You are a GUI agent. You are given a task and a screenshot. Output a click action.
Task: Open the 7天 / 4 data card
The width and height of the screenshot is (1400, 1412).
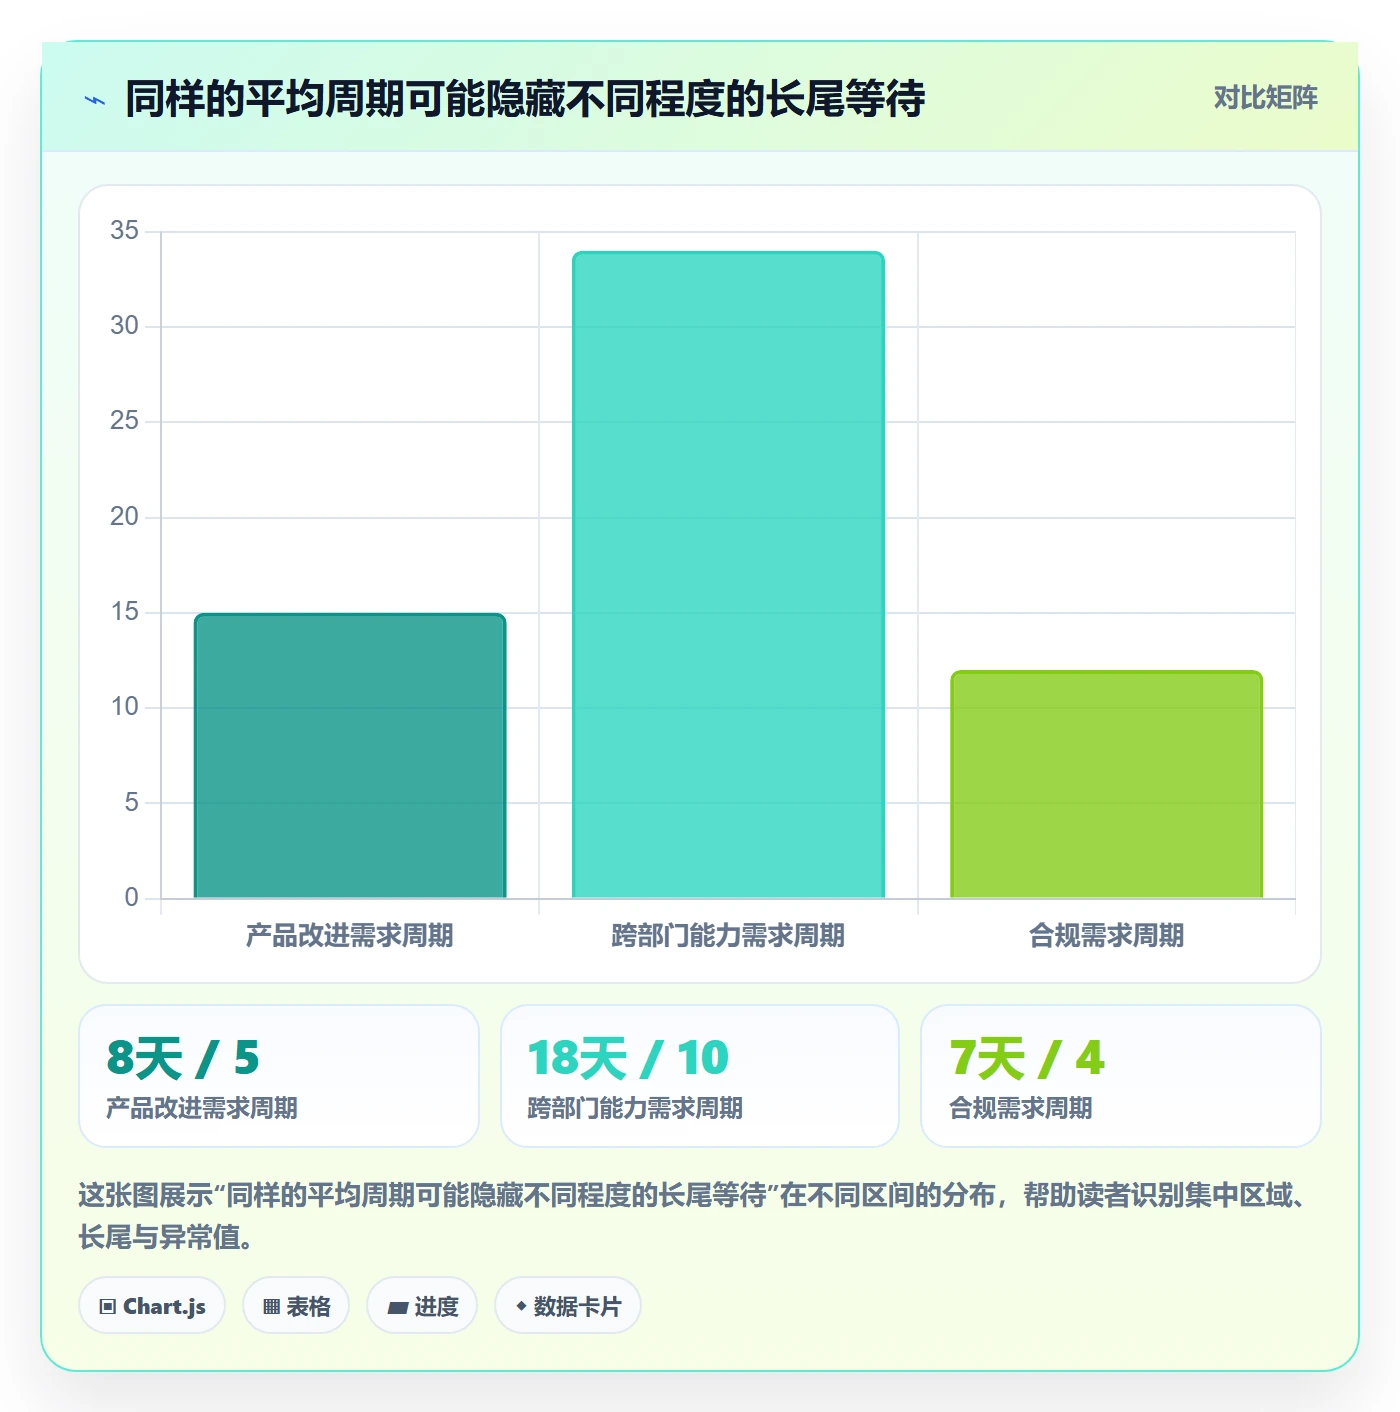(1121, 1076)
